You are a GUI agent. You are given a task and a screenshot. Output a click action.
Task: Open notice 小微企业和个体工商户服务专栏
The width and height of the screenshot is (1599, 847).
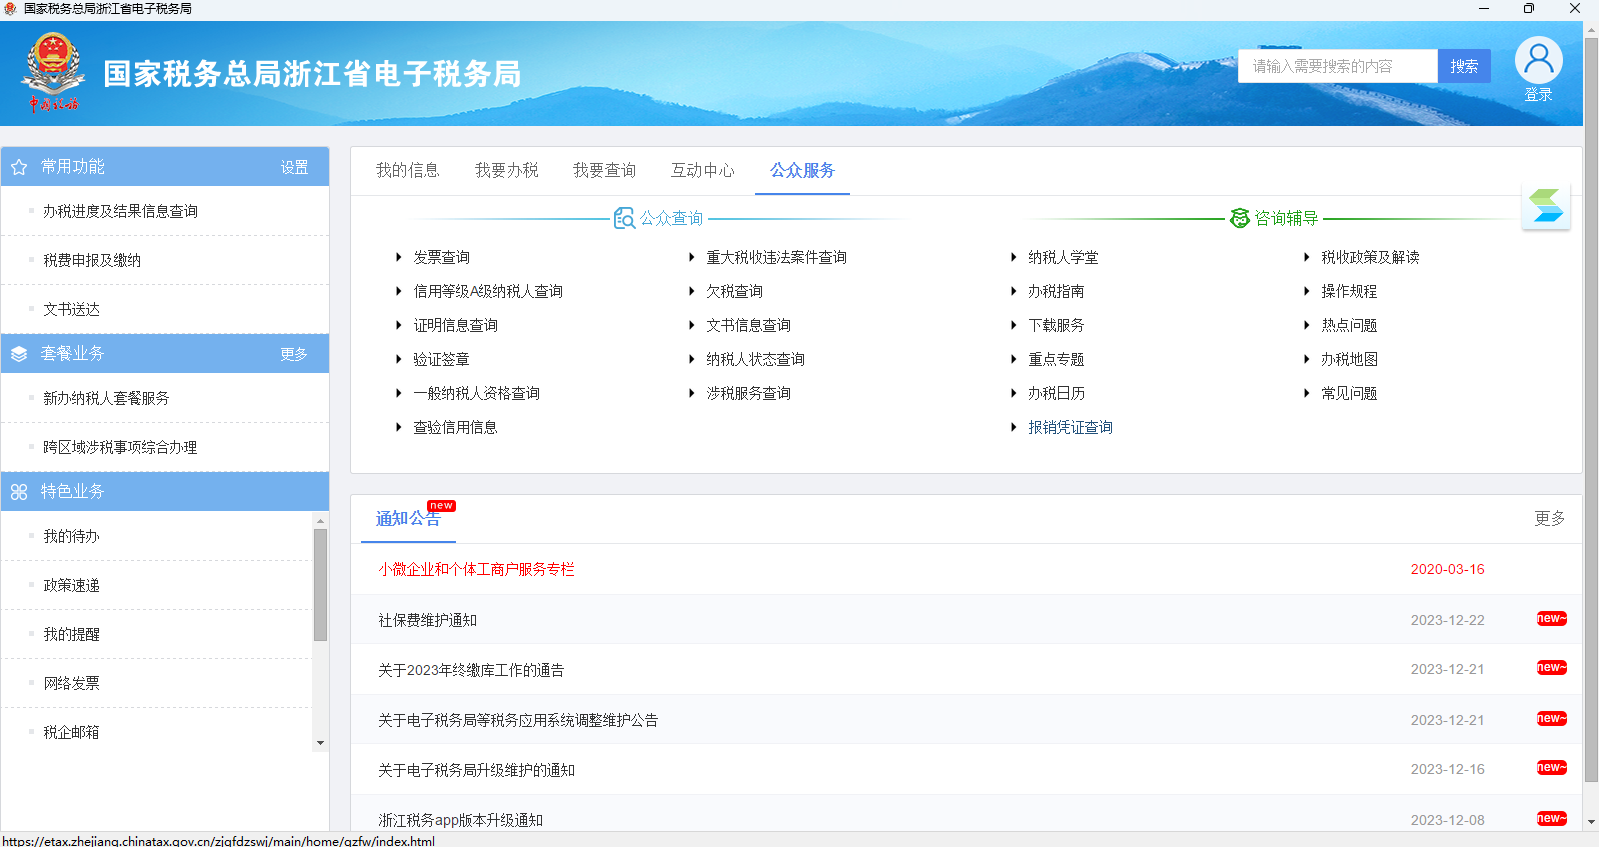pyautogui.click(x=476, y=569)
